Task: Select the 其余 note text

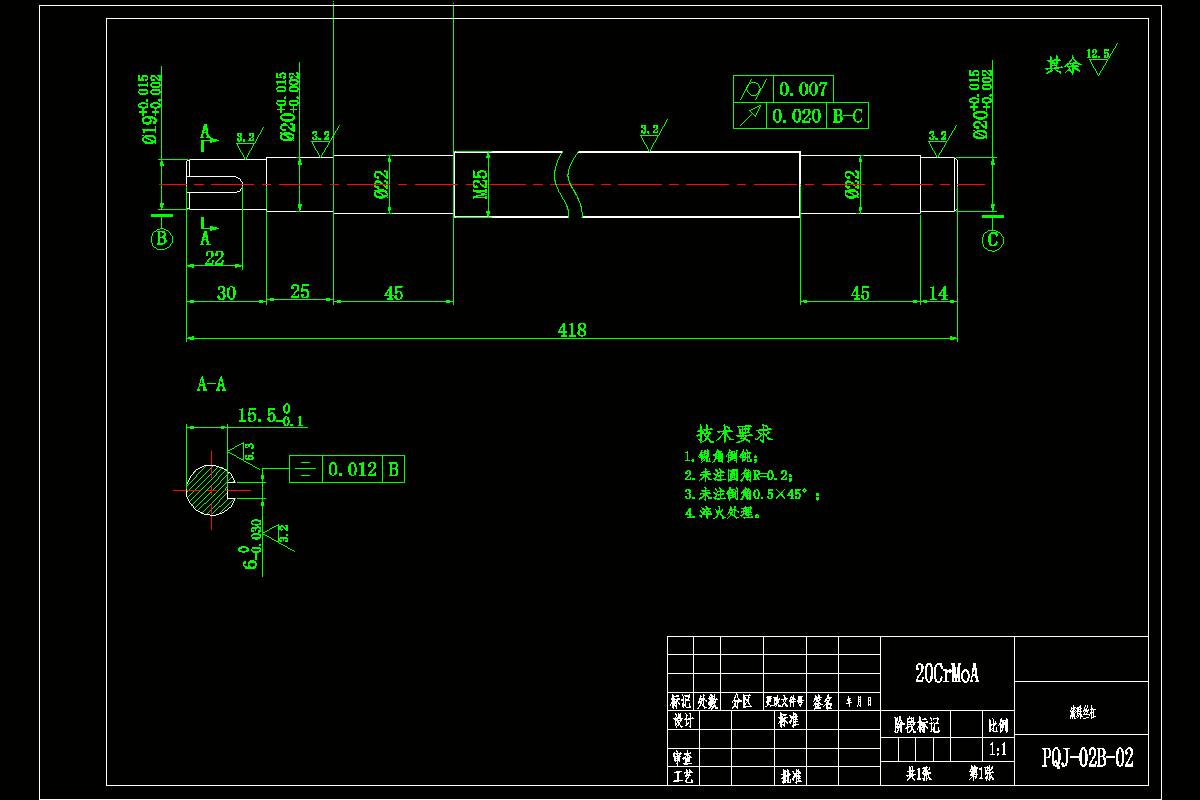Action: [1063, 65]
